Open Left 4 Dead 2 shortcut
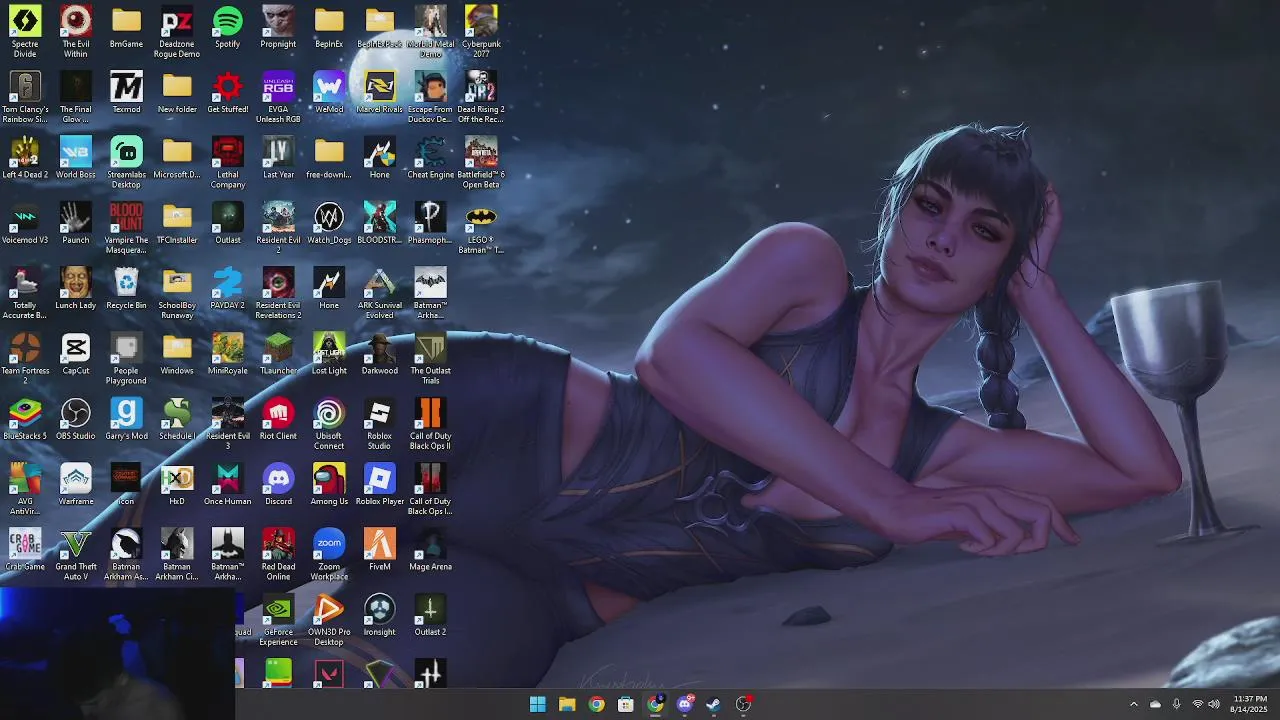 [25, 158]
